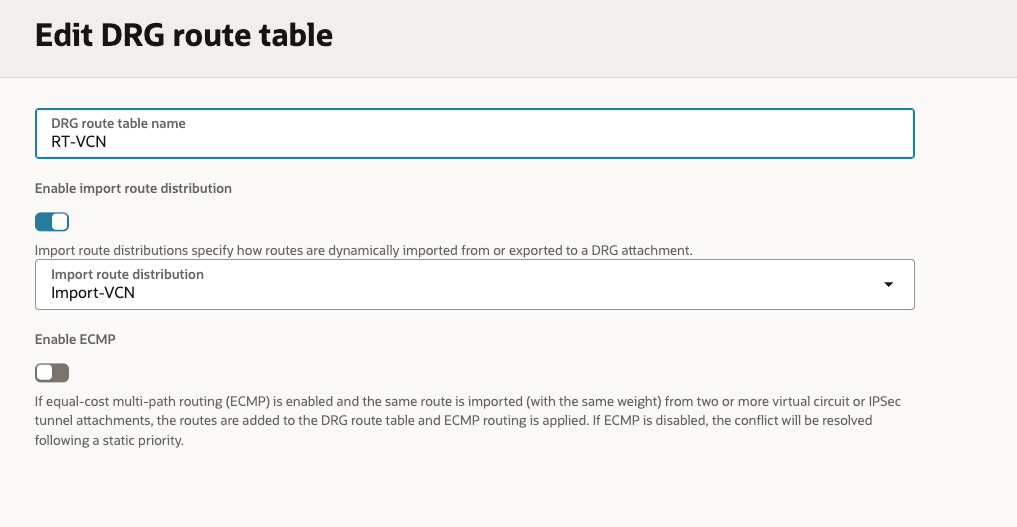1017x527 pixels.
Task: Click the Import route distribution field label
Action: click(x=127, y=274)
